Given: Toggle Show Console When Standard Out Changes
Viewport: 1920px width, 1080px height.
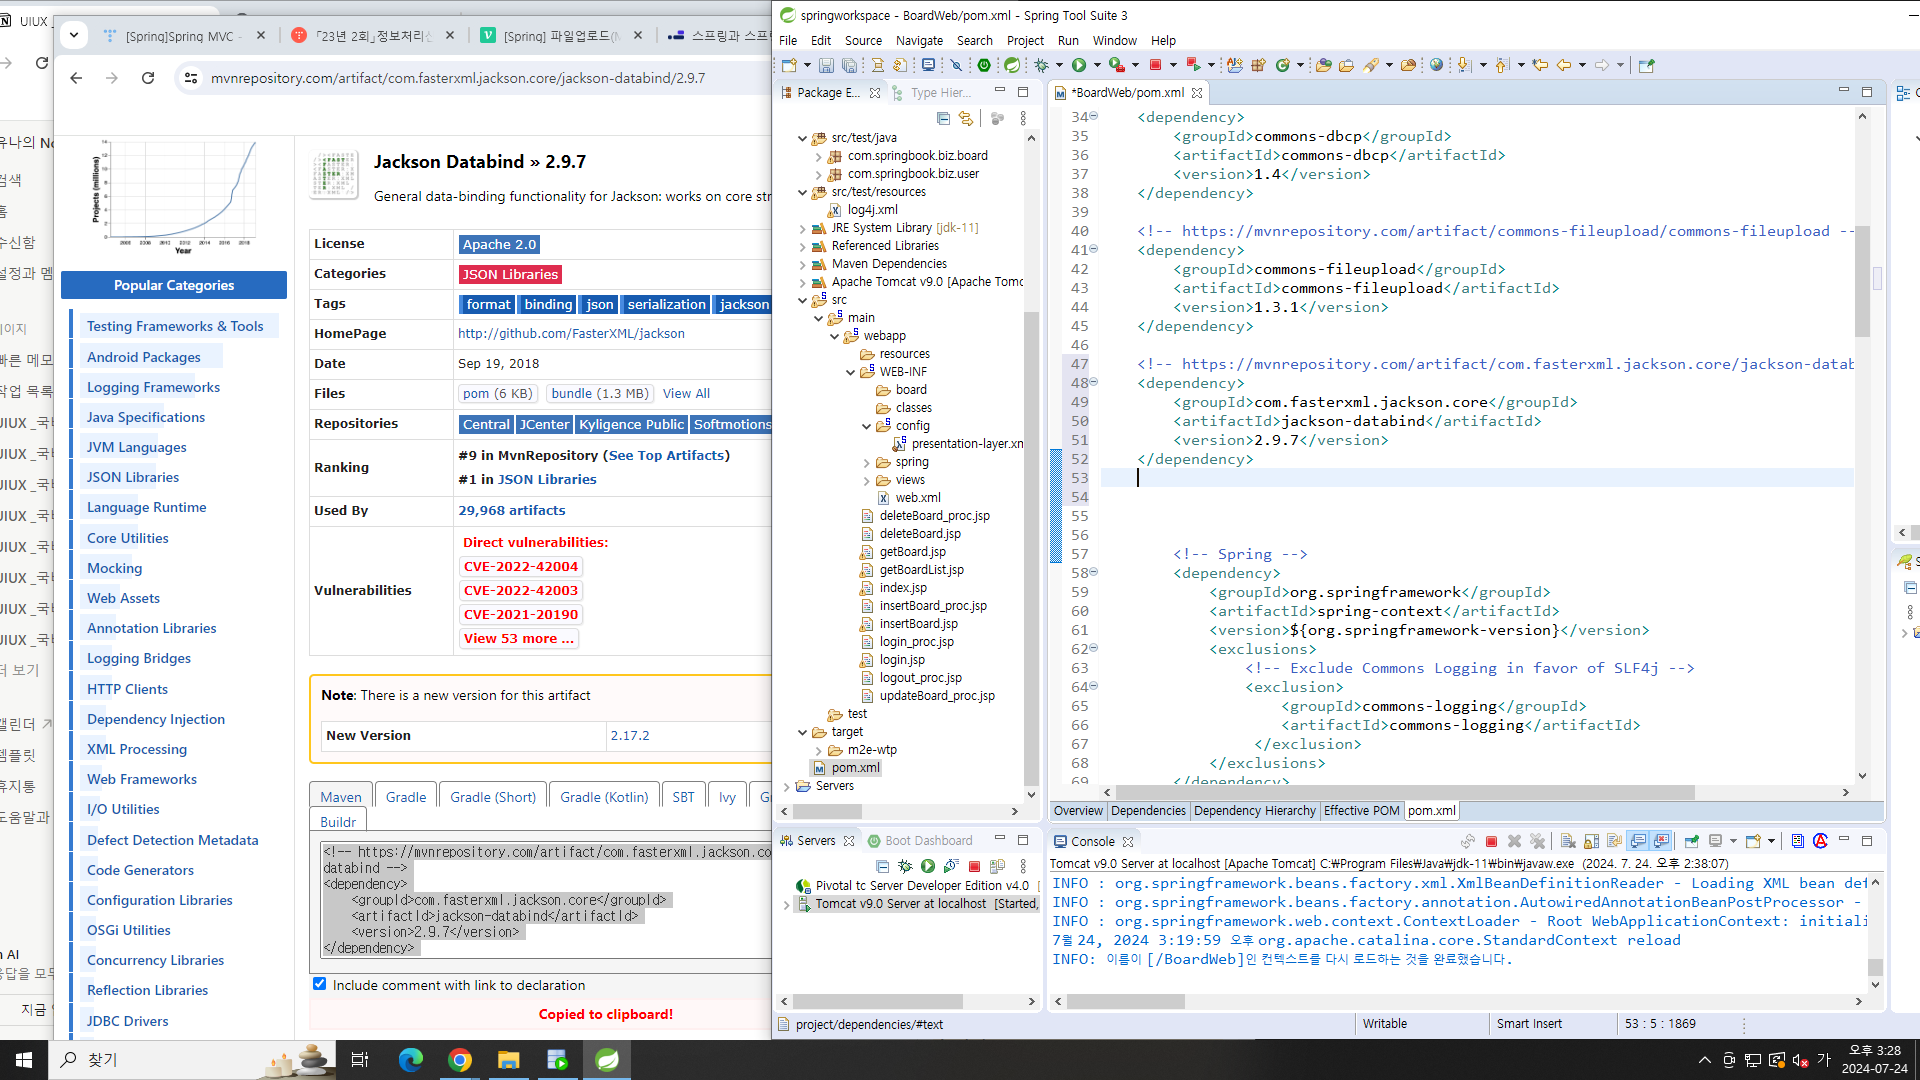Looking at the screenshot, I should coord(1638,842).
